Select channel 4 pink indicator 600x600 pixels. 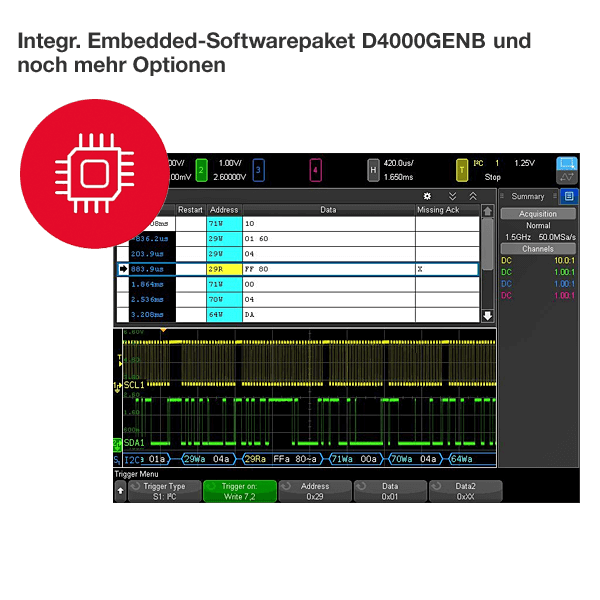(316, 170)
